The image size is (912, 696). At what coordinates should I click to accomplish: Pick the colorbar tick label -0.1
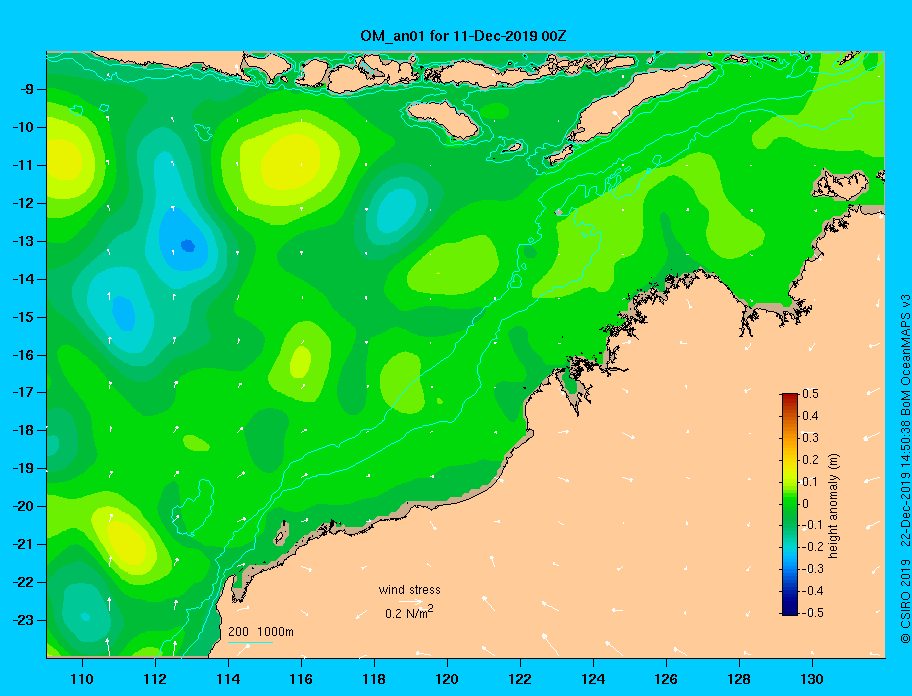tap(813, 525)
